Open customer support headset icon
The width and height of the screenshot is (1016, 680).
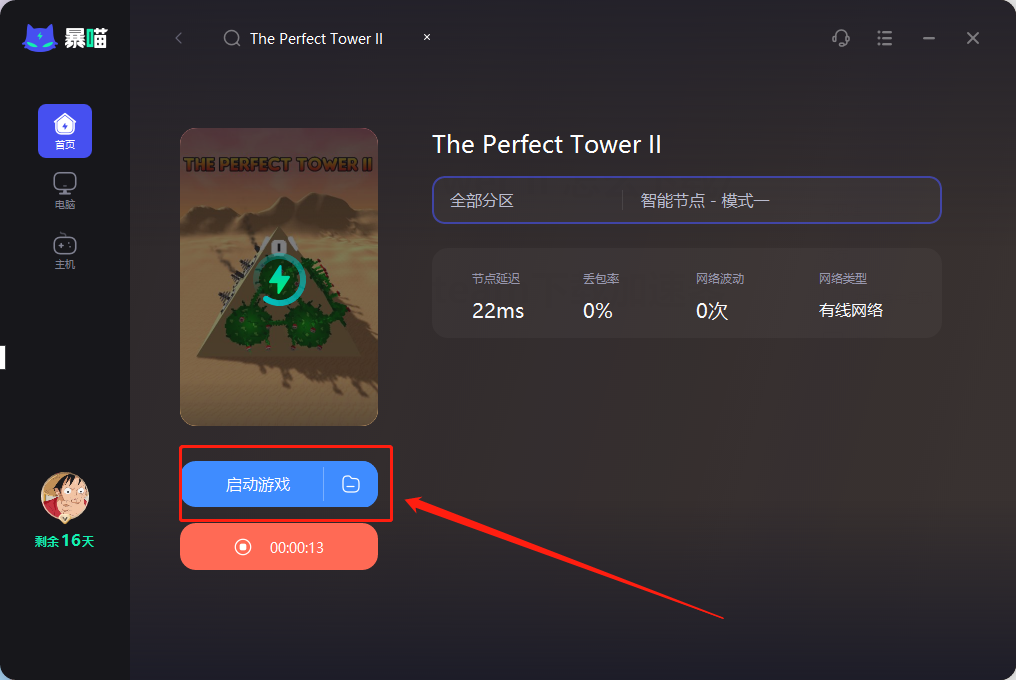[840, 38]
